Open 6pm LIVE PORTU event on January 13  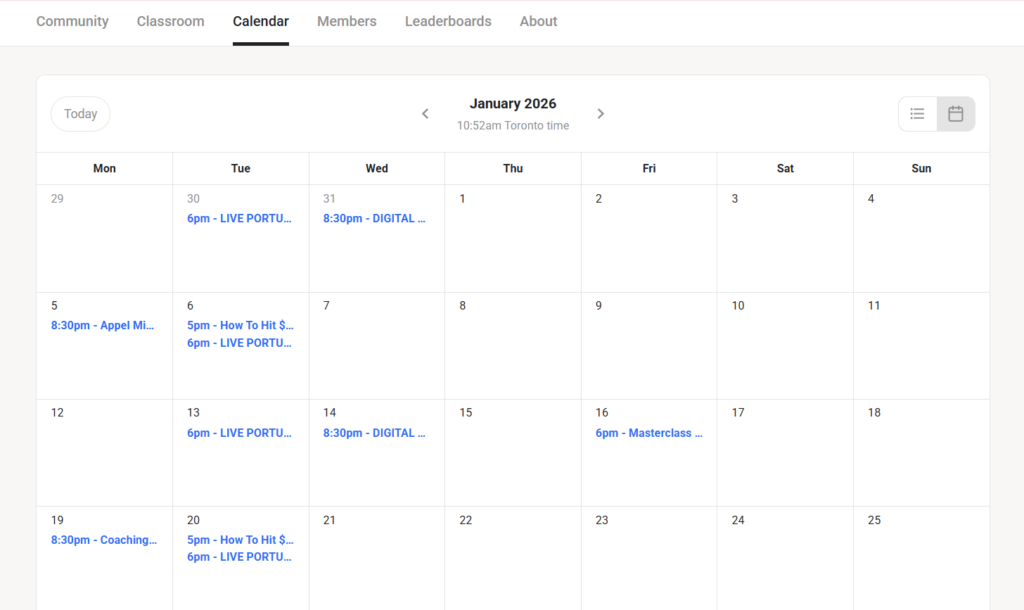point(240,433)
